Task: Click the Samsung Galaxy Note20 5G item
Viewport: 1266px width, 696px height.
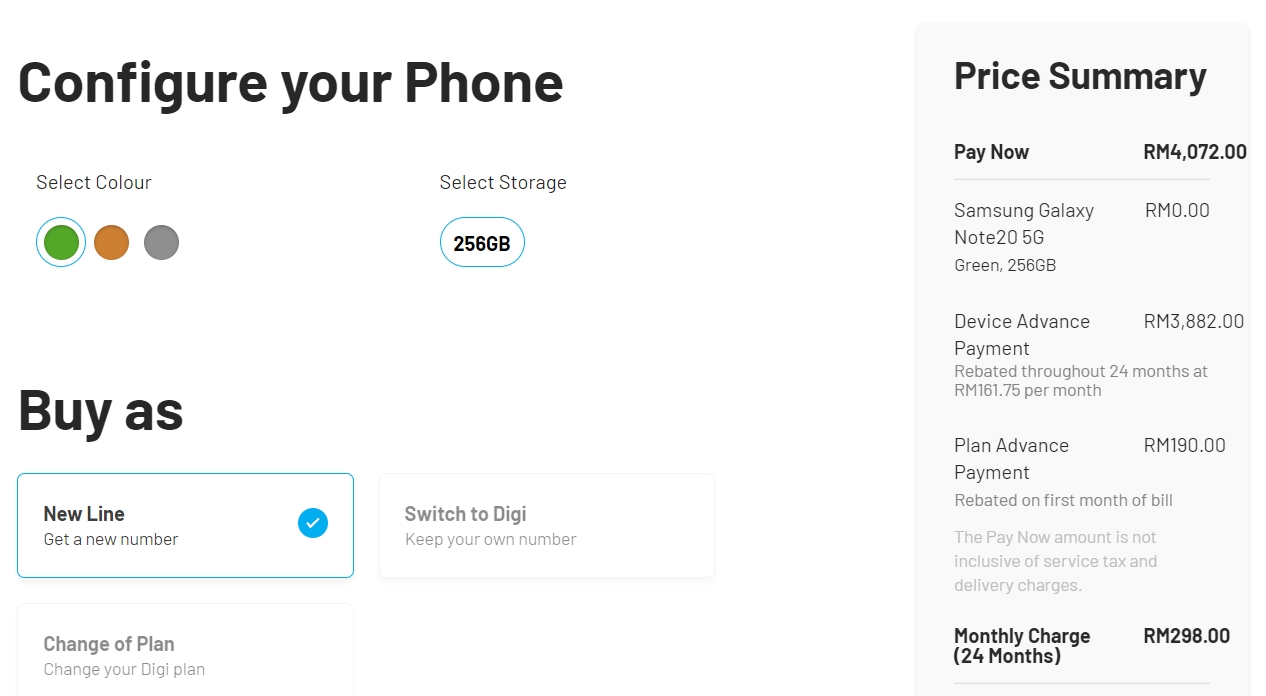Action: pyautogui.click(x=1023, y=224)
